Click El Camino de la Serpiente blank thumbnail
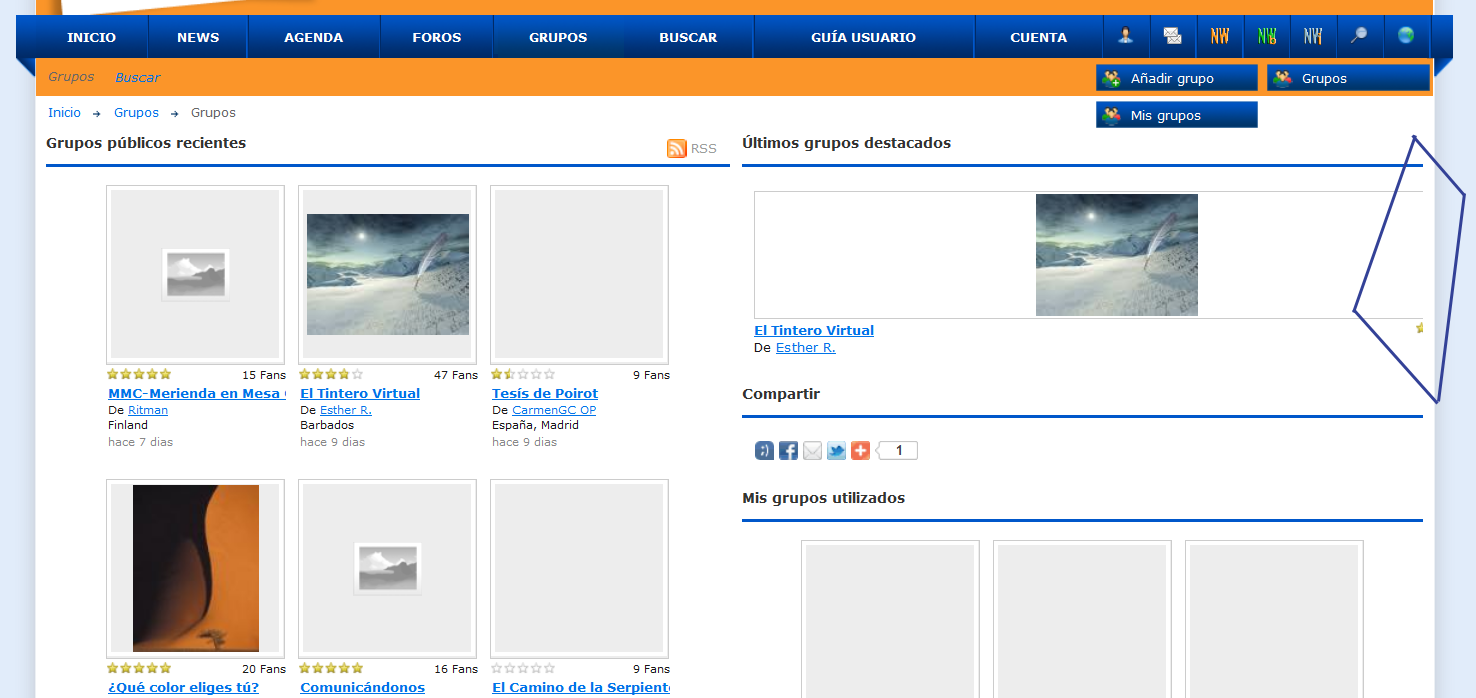Screen dimensions: 1476x698 pos(579,568)
